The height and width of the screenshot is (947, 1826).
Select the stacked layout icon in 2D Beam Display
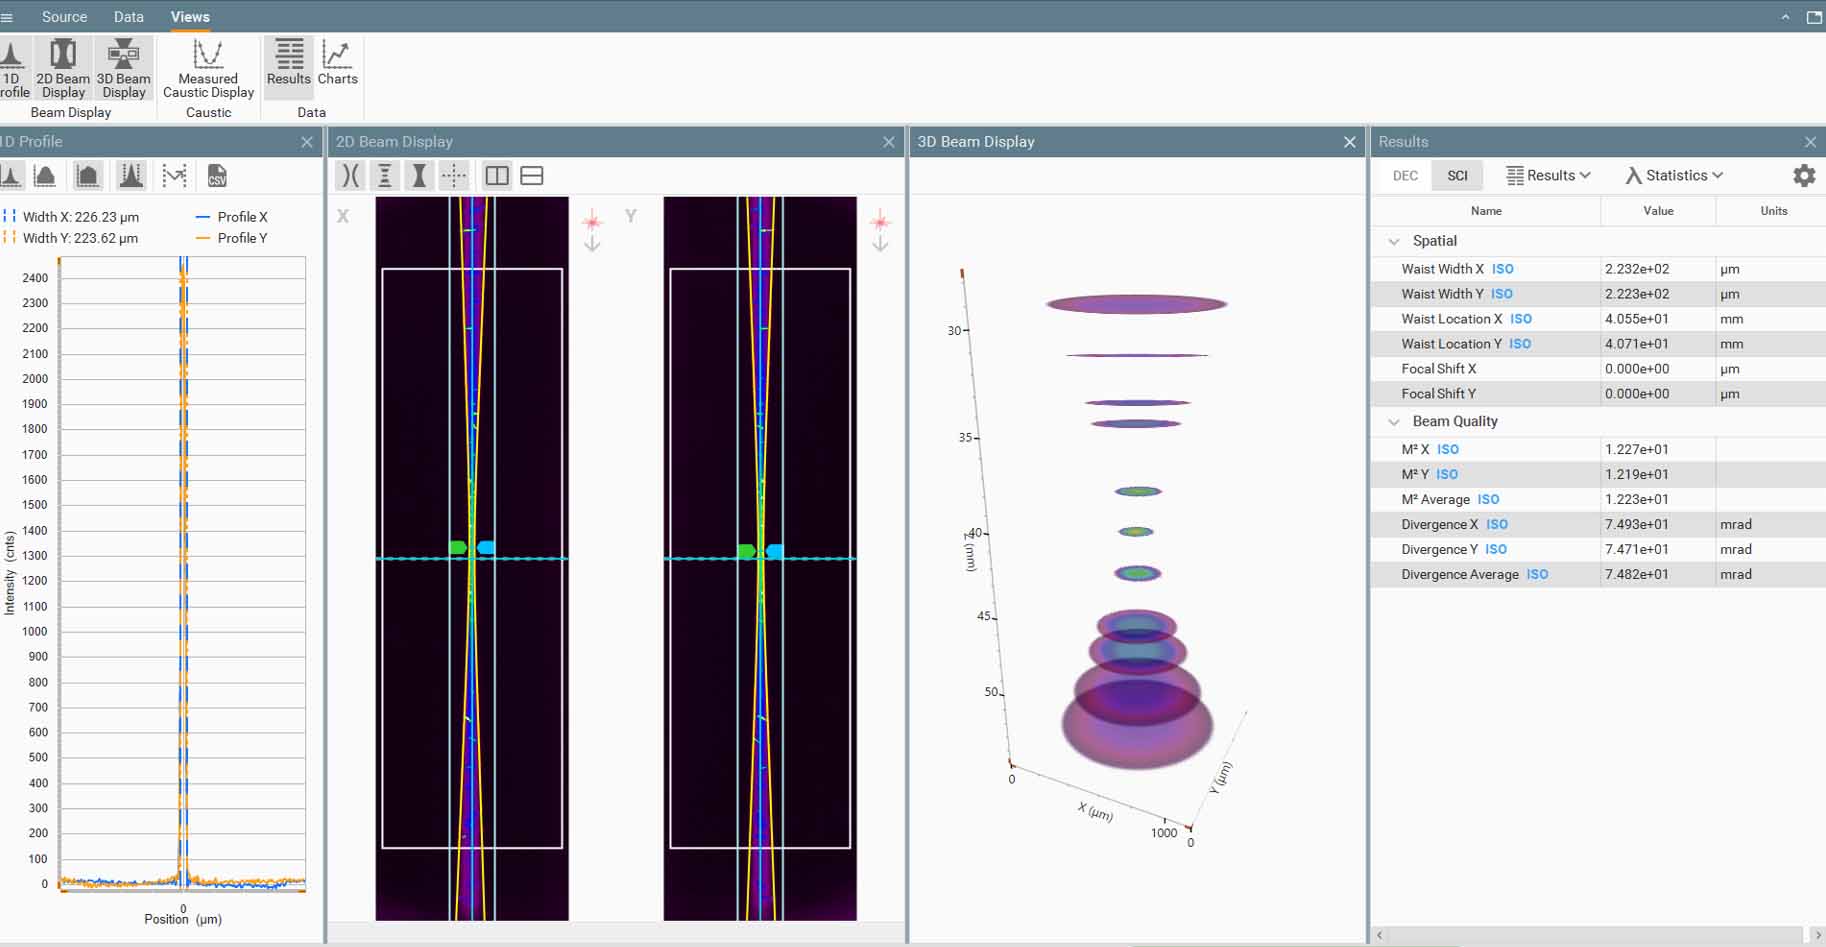pyautogui.click(x=532, y=176)
